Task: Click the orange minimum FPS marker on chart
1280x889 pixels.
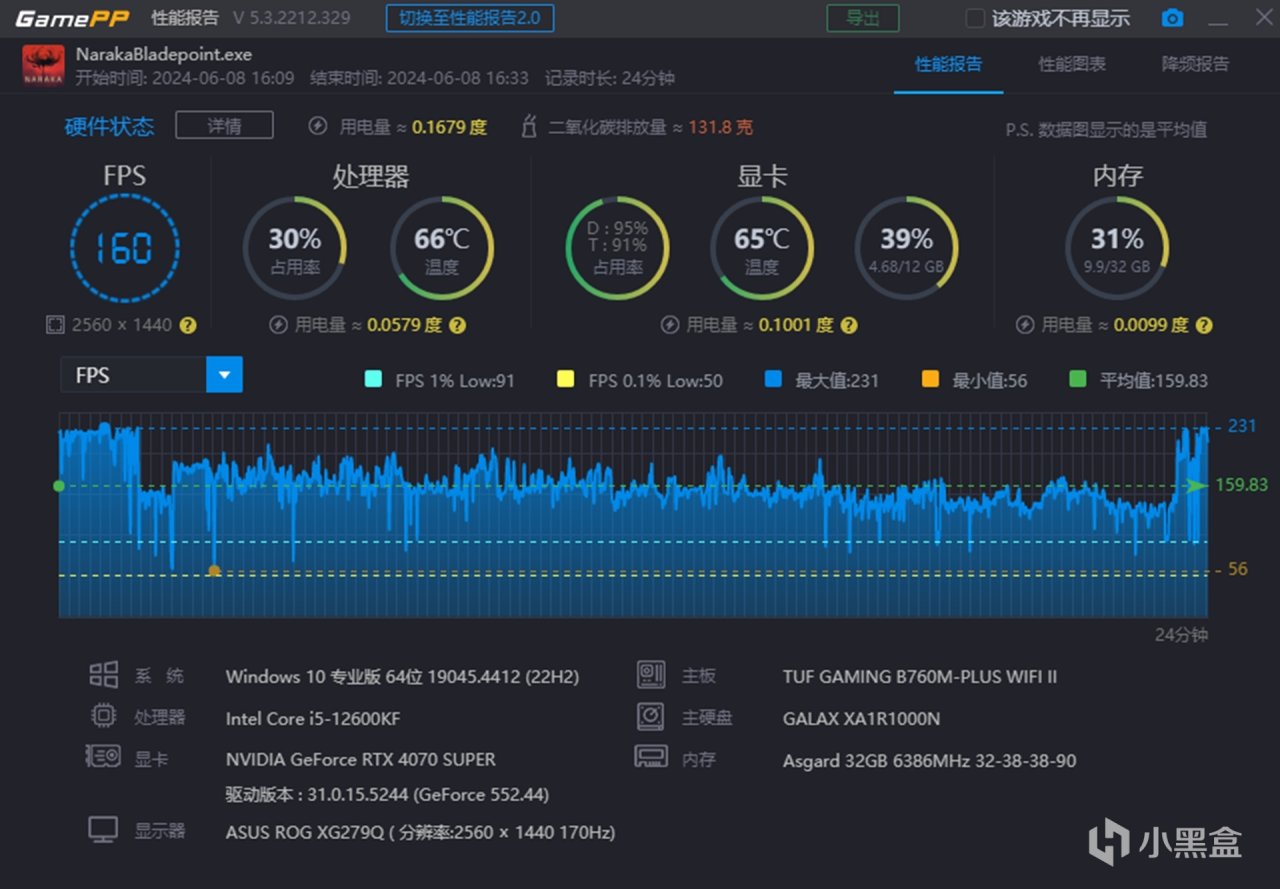Action: tap(214, 570)
